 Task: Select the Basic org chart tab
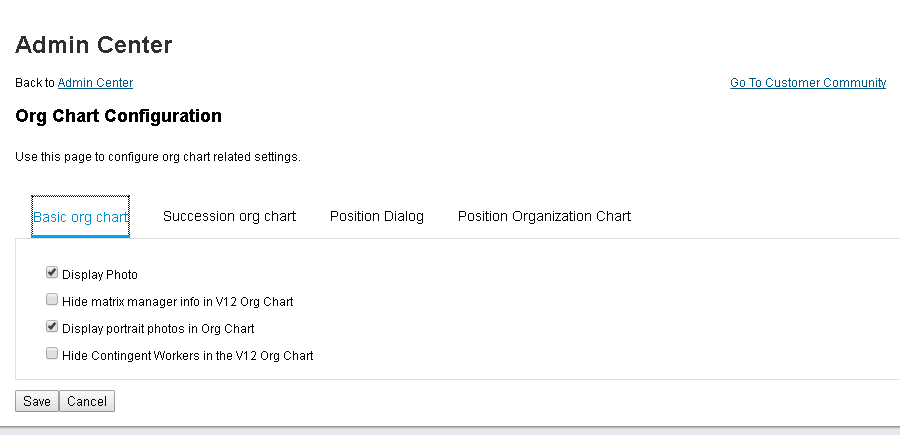coord(80,217)
